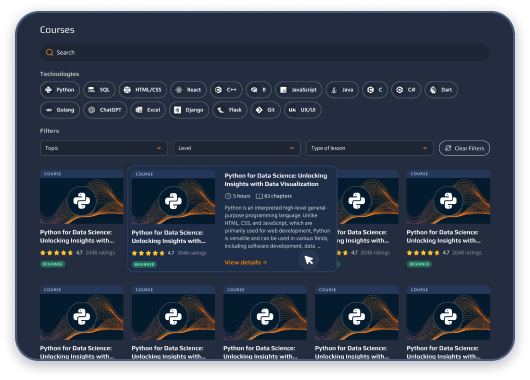Select the Flask technology chip
530x380 pixels.
tap(230, 110)
